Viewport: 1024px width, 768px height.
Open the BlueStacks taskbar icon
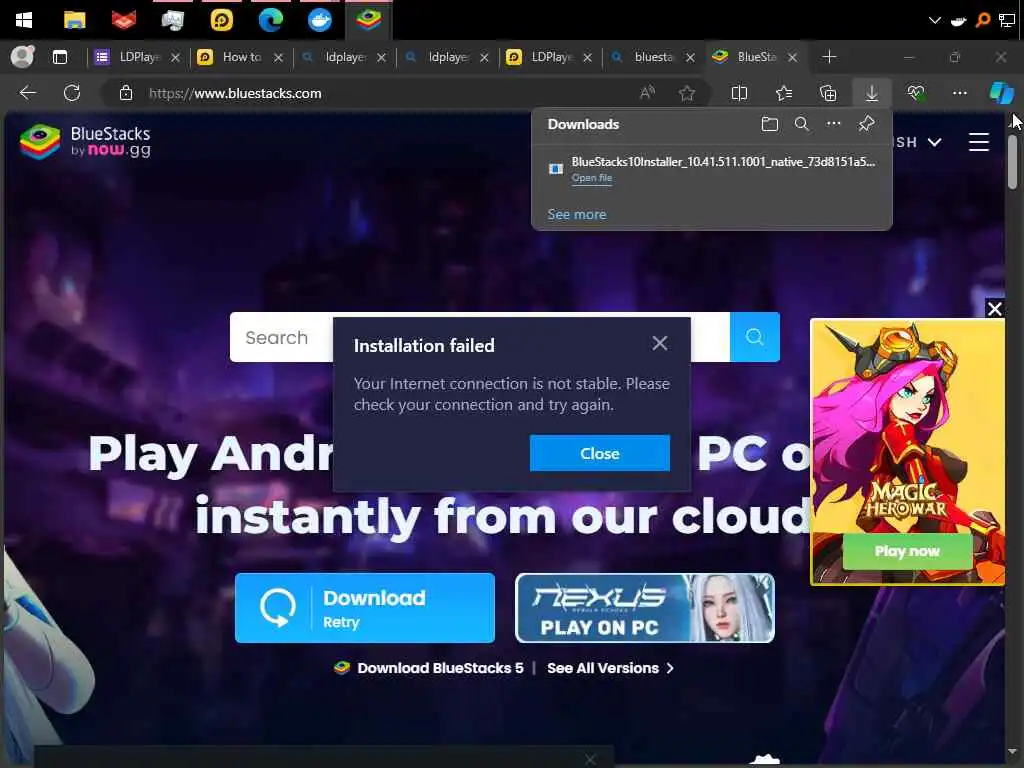pyautogui.click(x=369, y=20)
